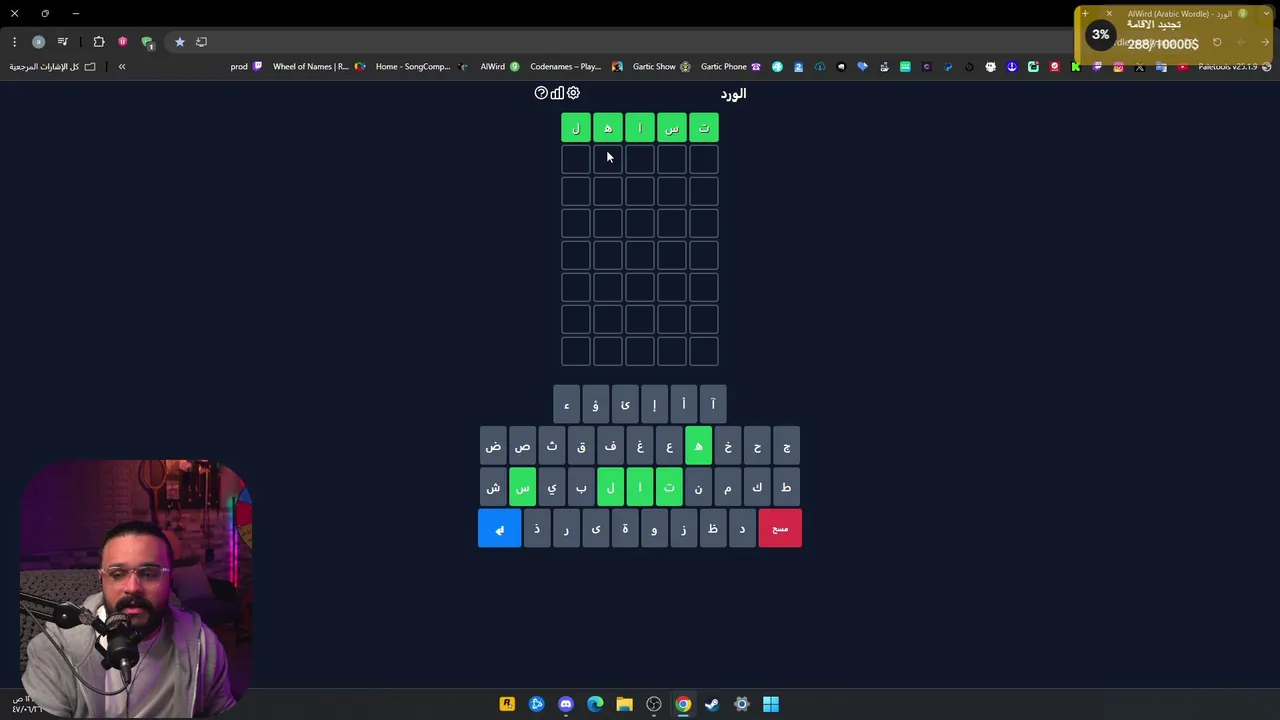Open the help question mark icon
The width and height of the screenshot is (1280, 720).
pos(541,93)
